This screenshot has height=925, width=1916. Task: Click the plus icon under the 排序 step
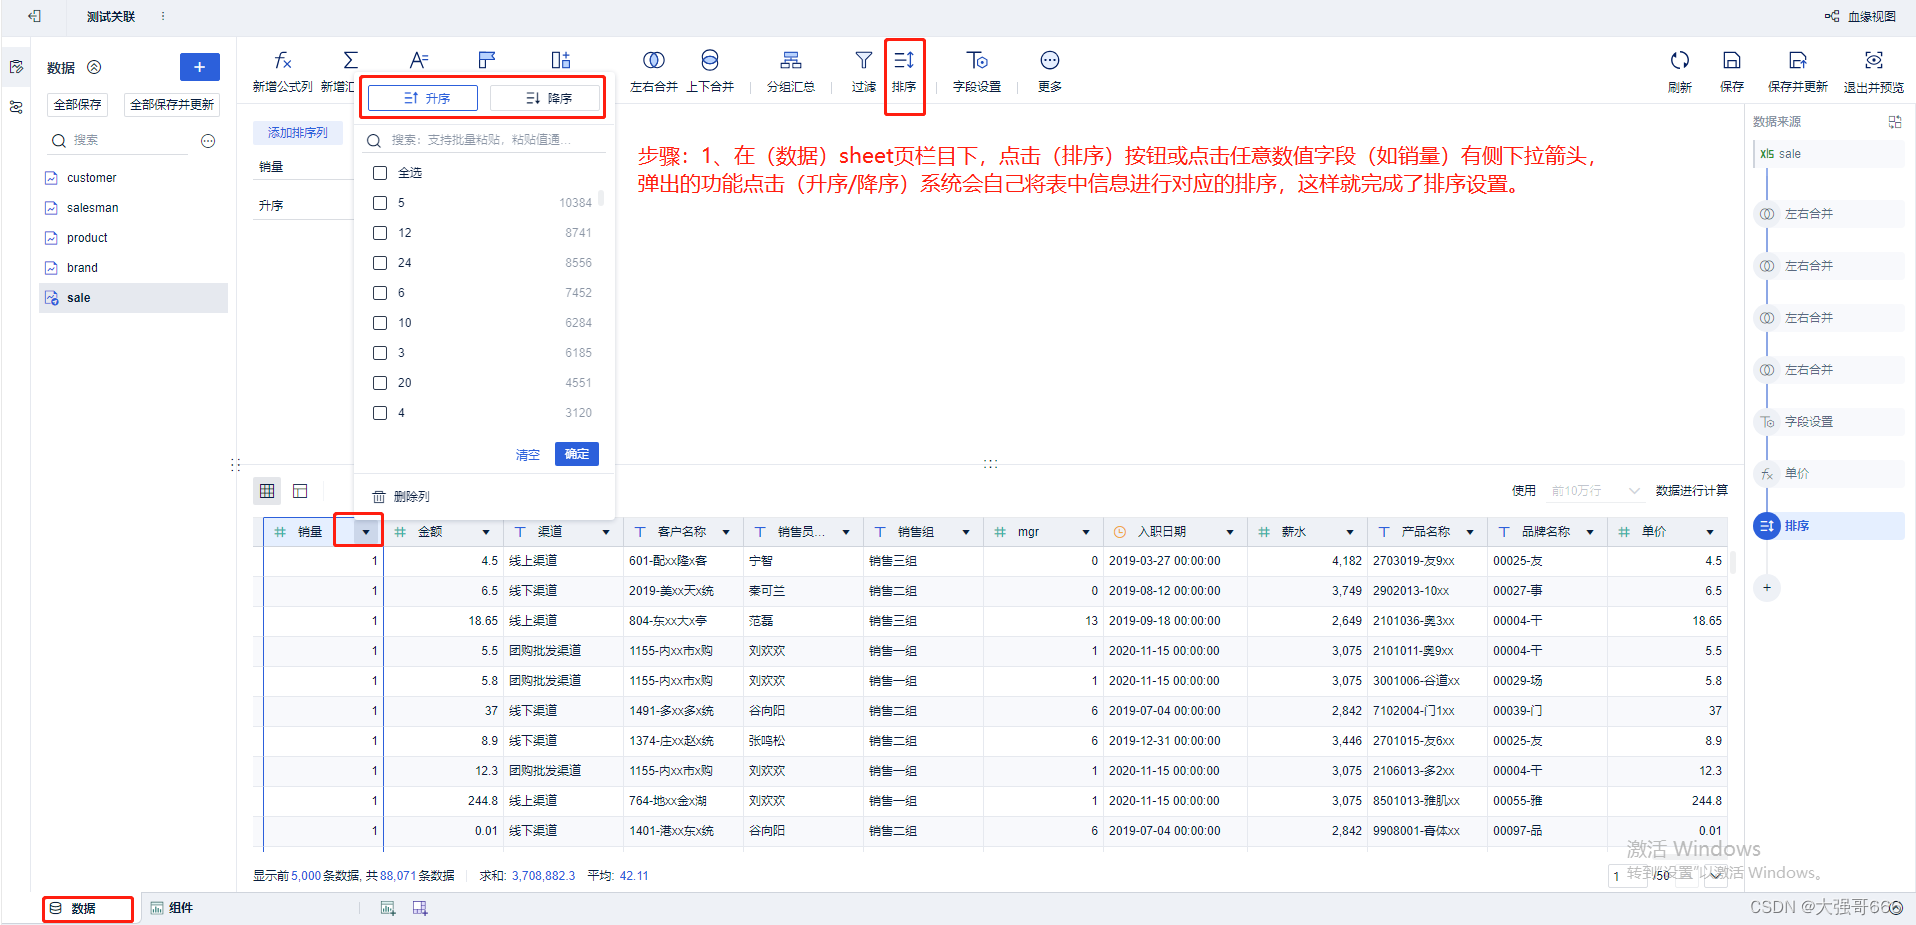pyautogui.click(x=1767, y=588)
